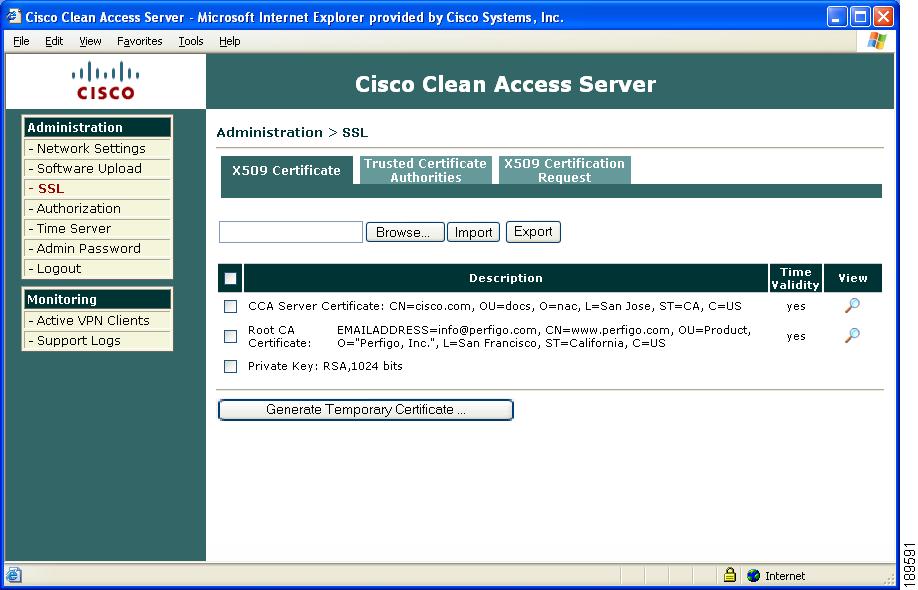Screen dimensions: 918x590
Task: Click Logout in sidebar
Action: point(97,269)
